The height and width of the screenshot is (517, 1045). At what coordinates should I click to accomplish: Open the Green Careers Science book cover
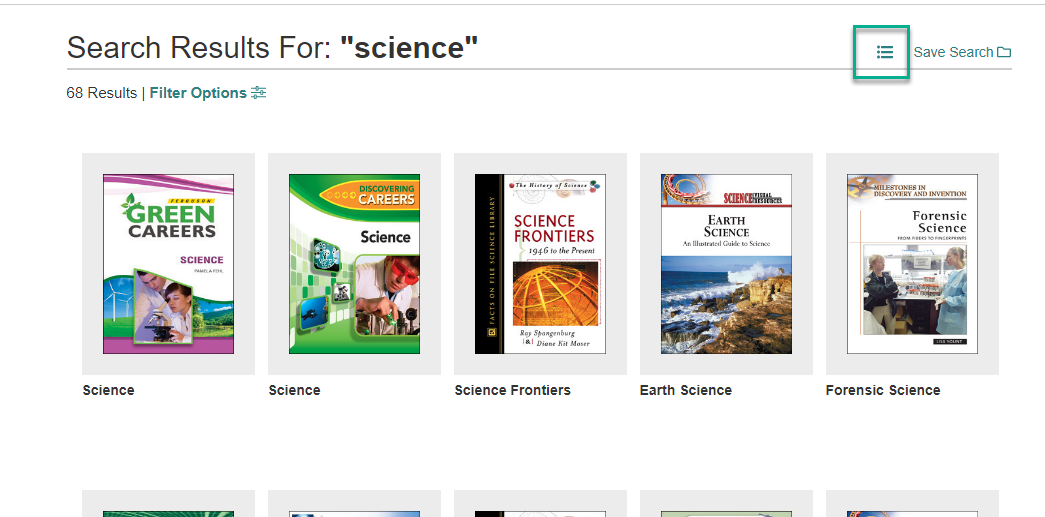168,264
